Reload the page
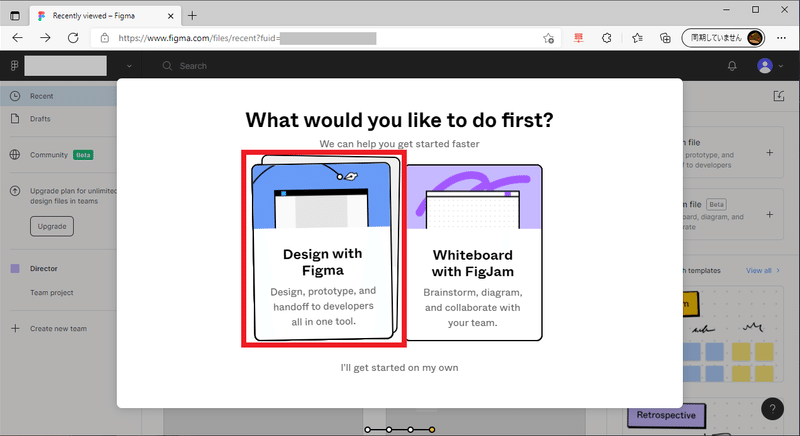The image size is (800, 436). 73,38
